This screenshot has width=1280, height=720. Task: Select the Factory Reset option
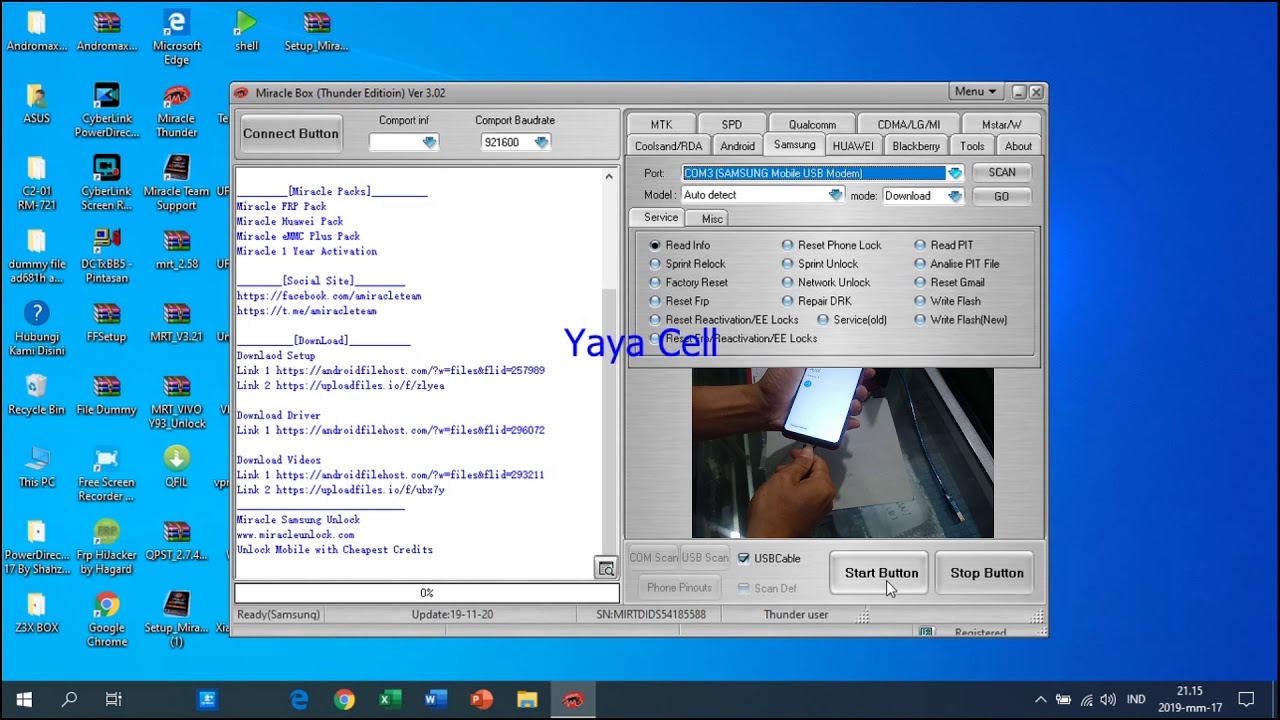(x=688, y=282)
